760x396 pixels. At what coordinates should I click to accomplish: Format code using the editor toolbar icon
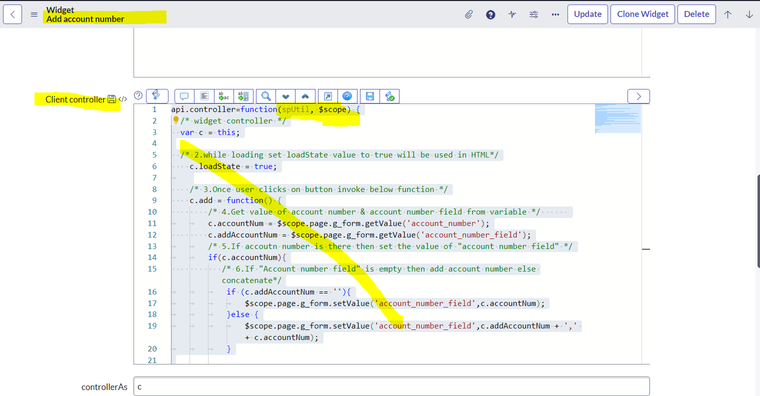(204, 96)
